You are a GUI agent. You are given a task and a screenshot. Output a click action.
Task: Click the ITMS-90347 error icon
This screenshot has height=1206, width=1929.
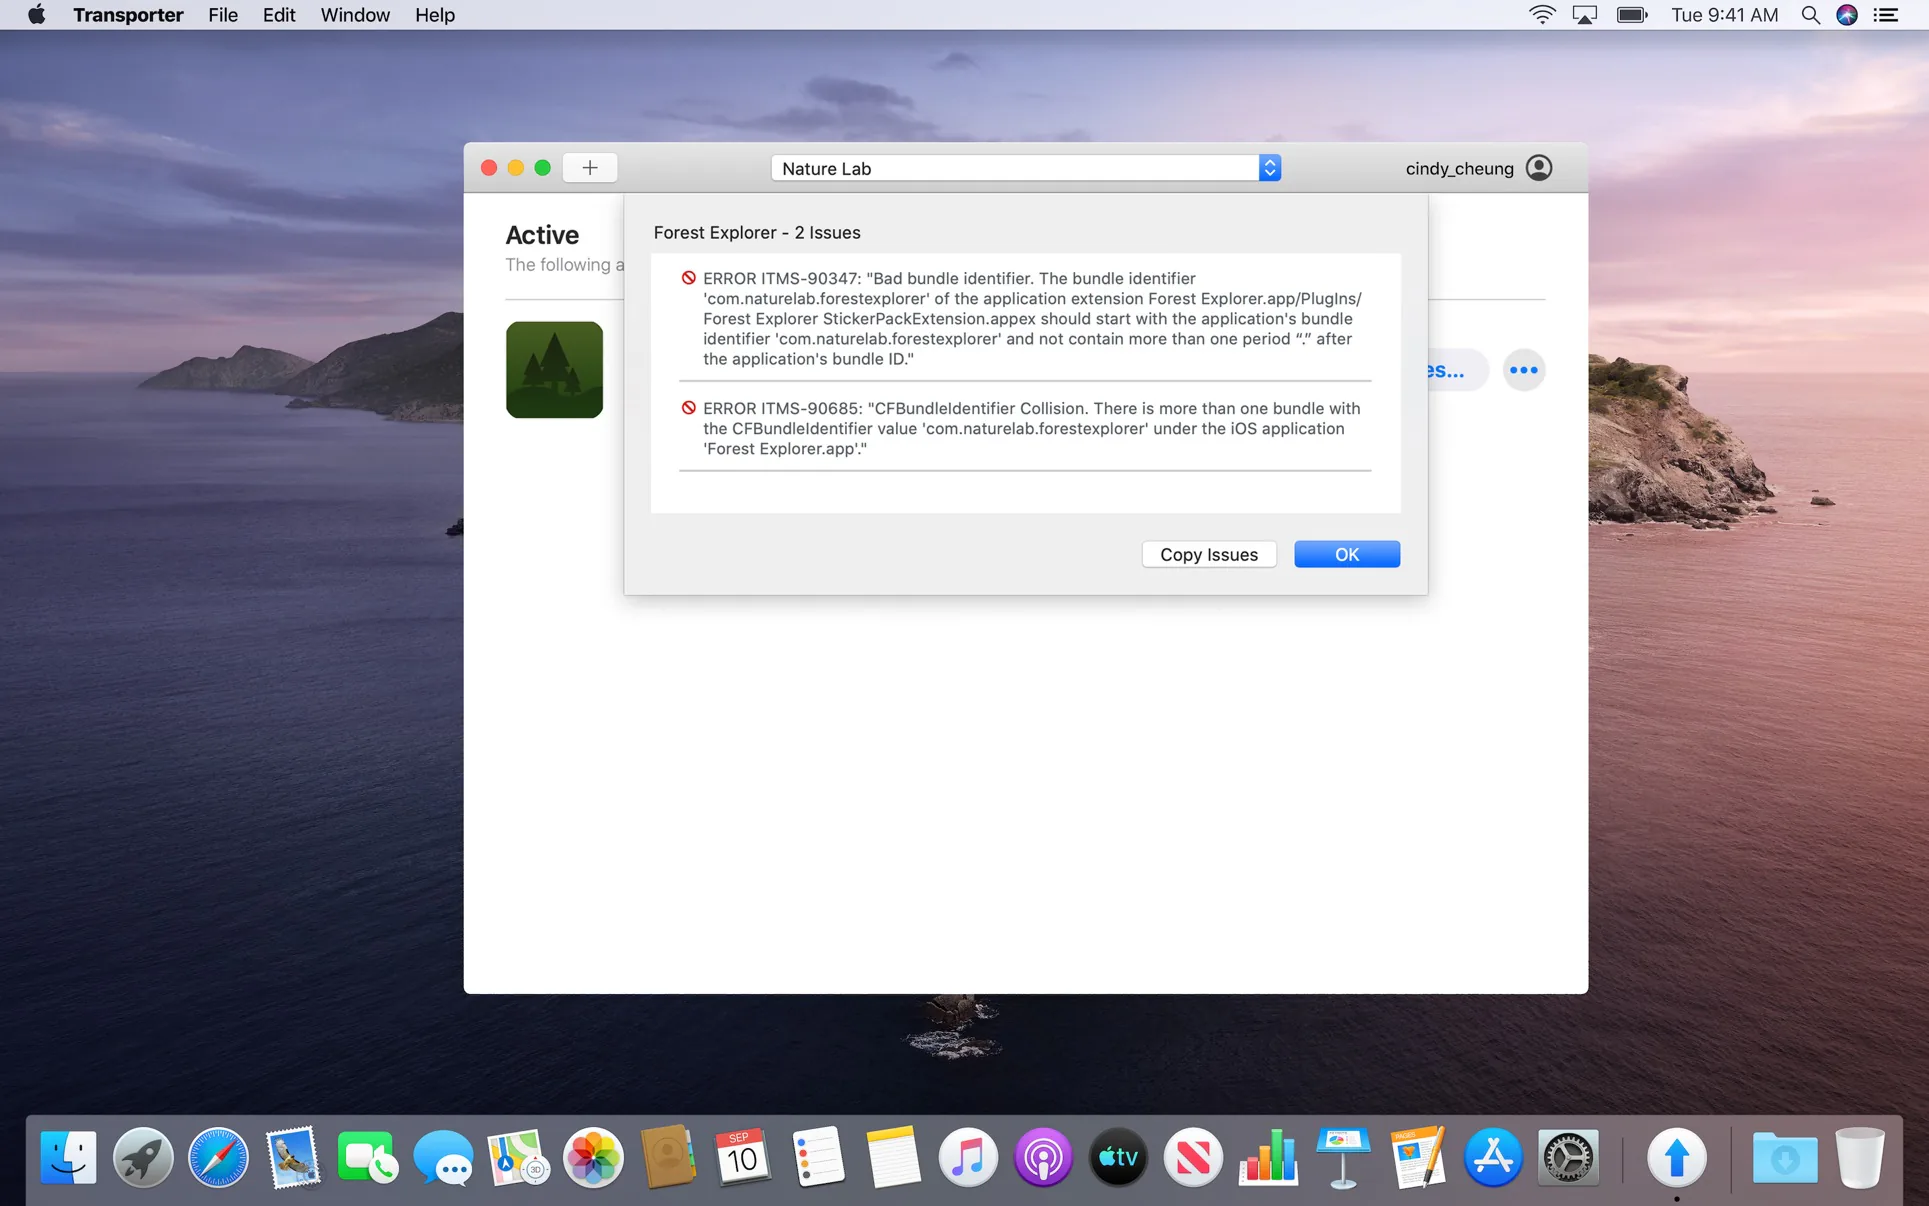point(688,278)
